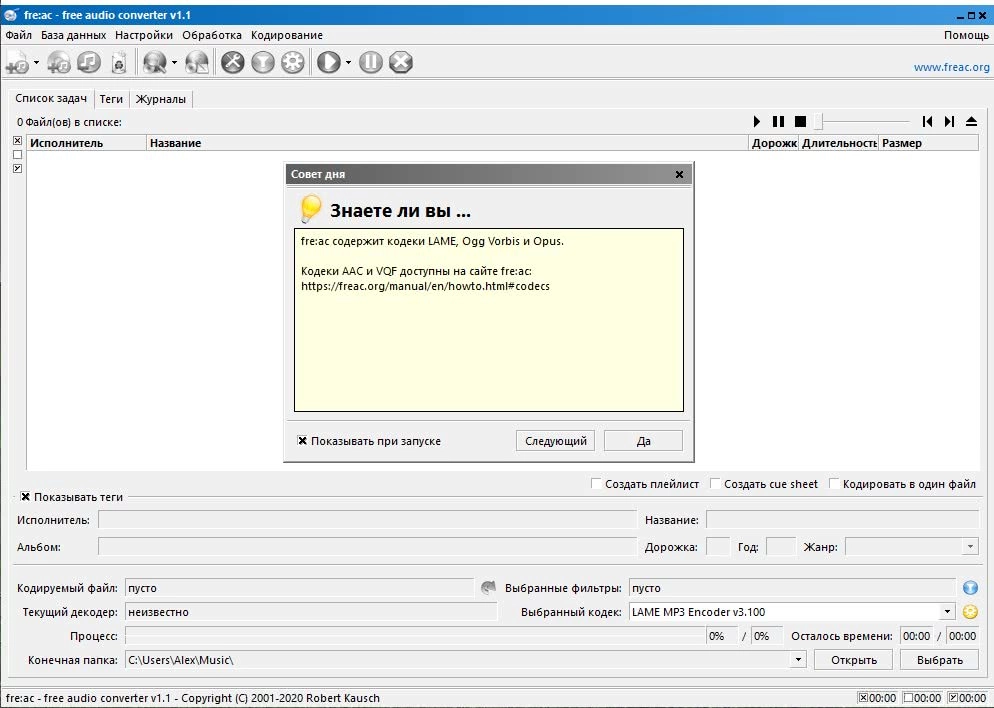Expand start encoding dropdown arrow
The image size is (994, 708).
[348, 62]
